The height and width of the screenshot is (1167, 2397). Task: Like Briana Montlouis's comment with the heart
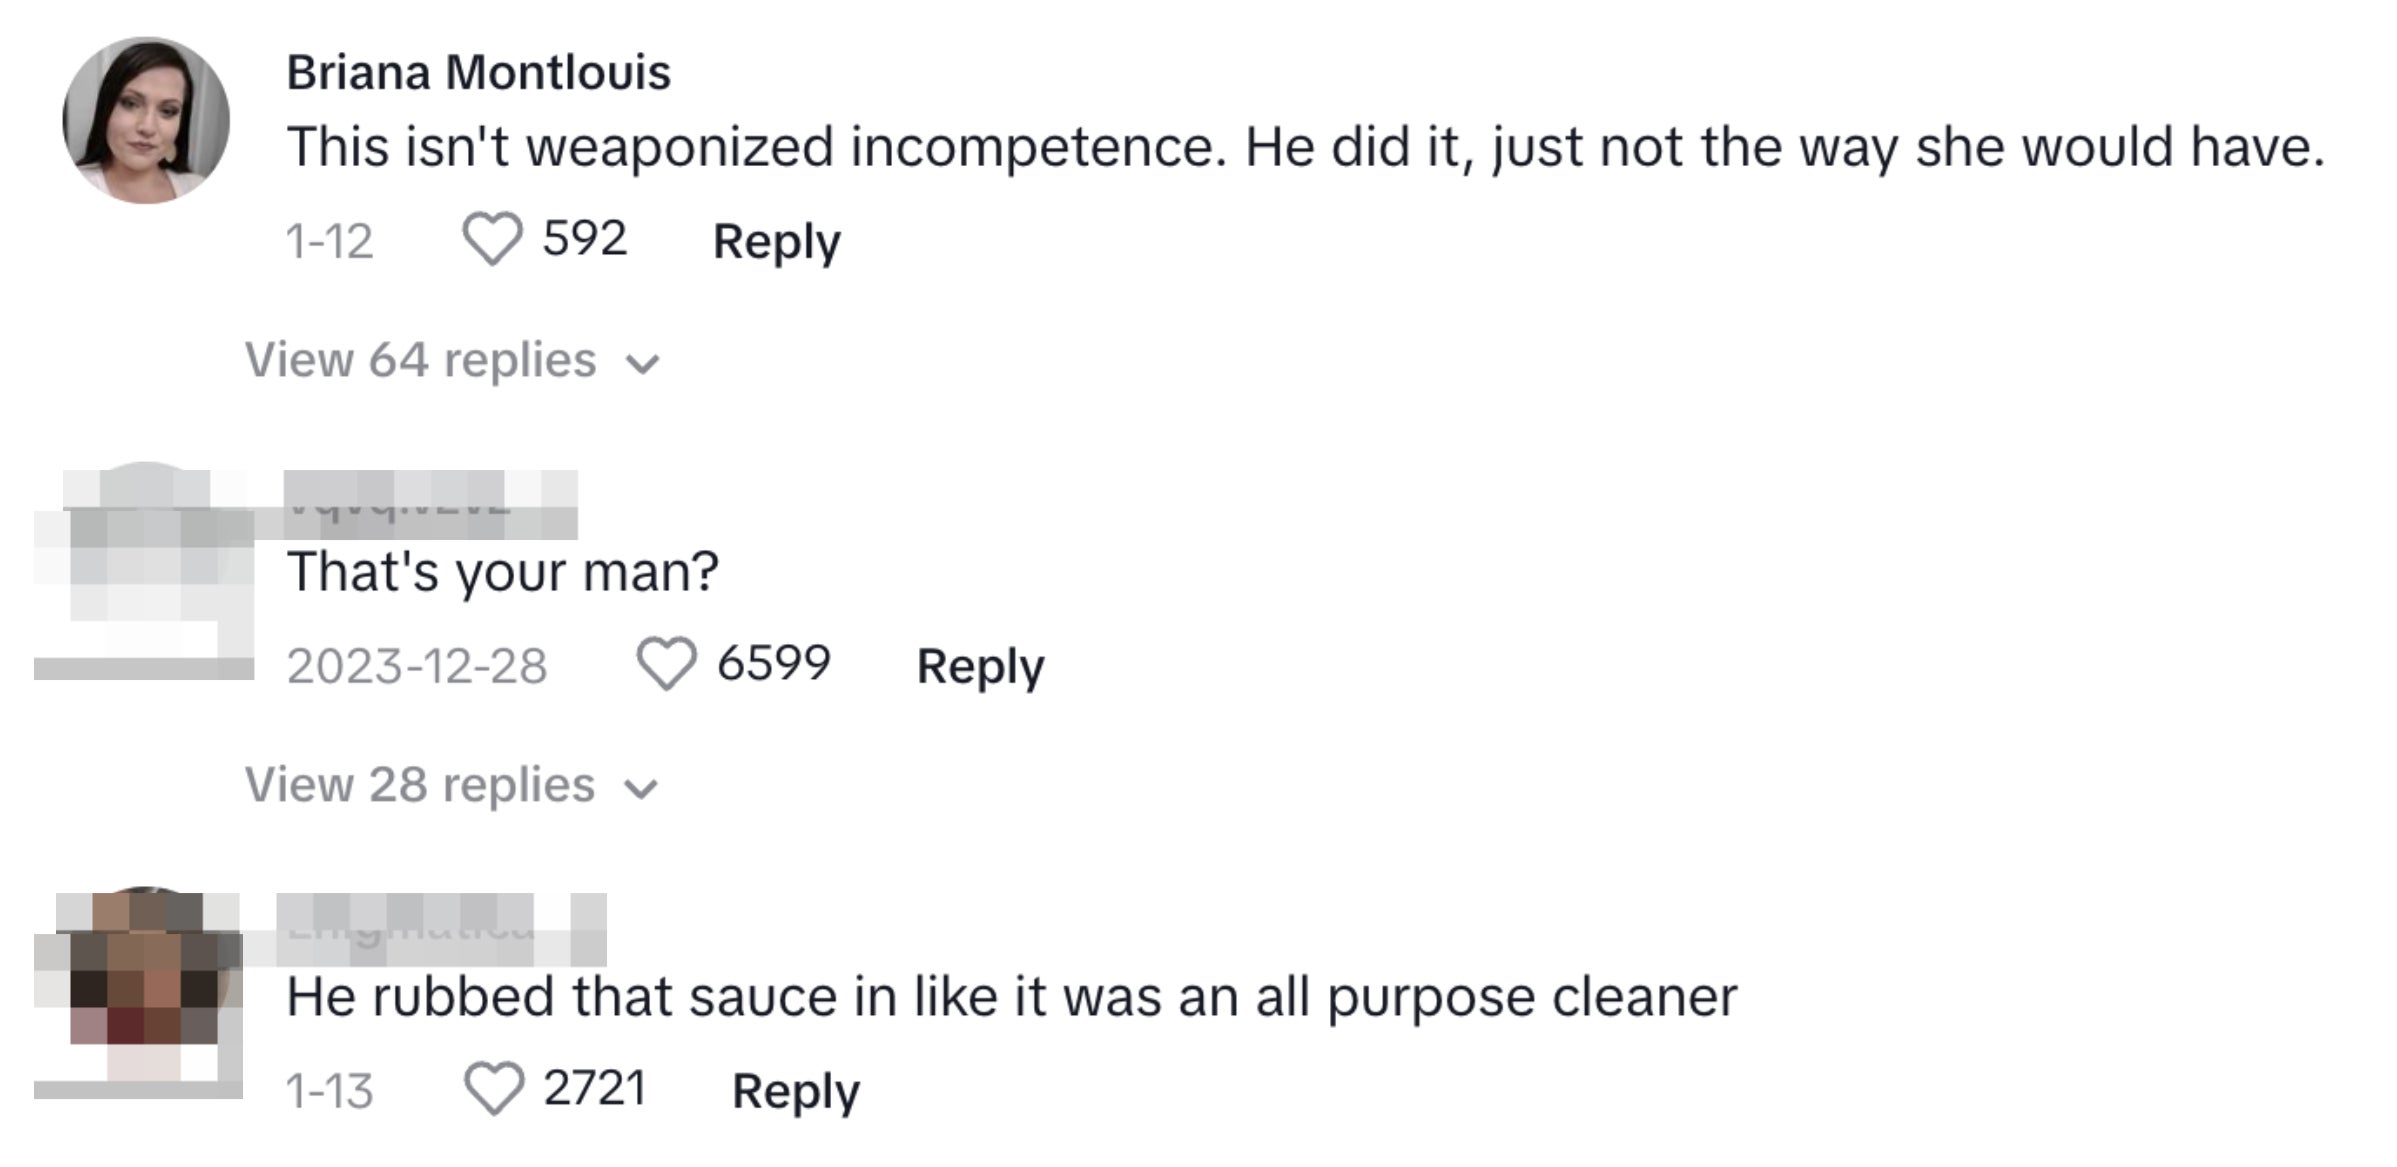tap(492, 240)
